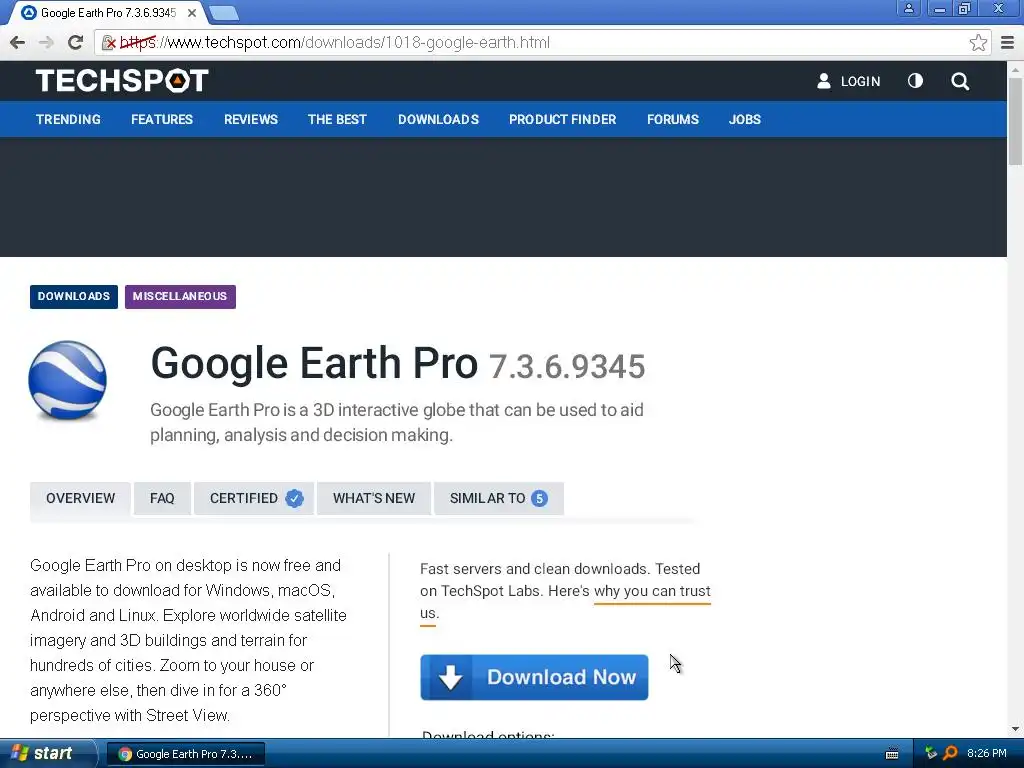1024x768 pixels.
Task: Click the keyboard icon in the system tray
Action: point(891,754)
